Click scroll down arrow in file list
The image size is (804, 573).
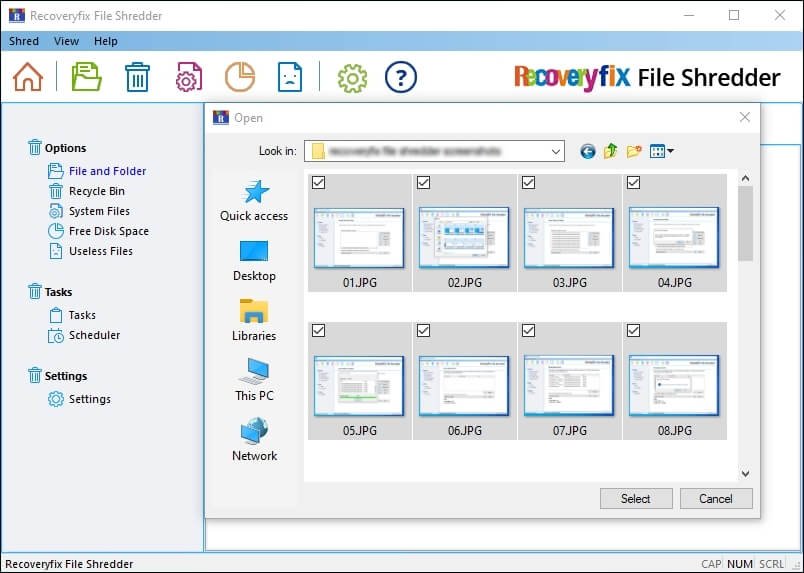(x=746, y=473)
